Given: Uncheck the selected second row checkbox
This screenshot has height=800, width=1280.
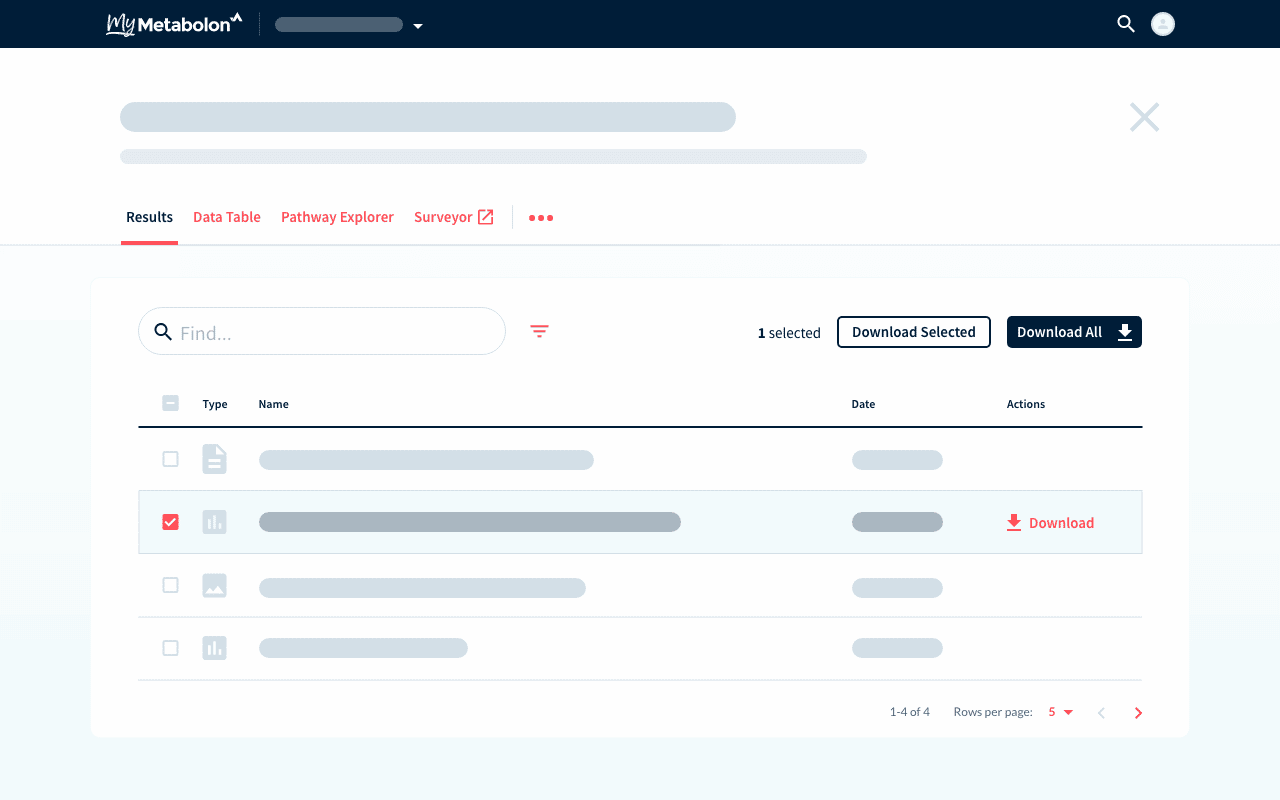Looking at the screenshot, I should pos(170,522).
